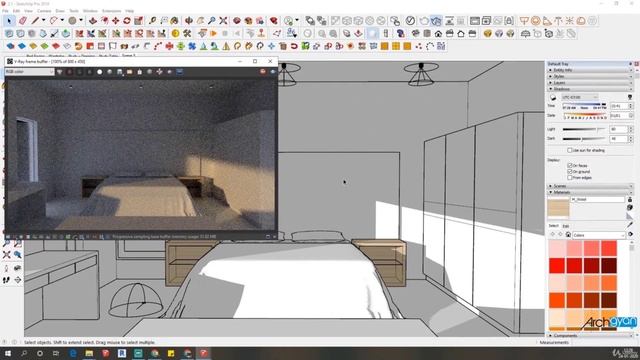Open the Help menu
This screenshot has width=640, height=360.
point(129,11)
